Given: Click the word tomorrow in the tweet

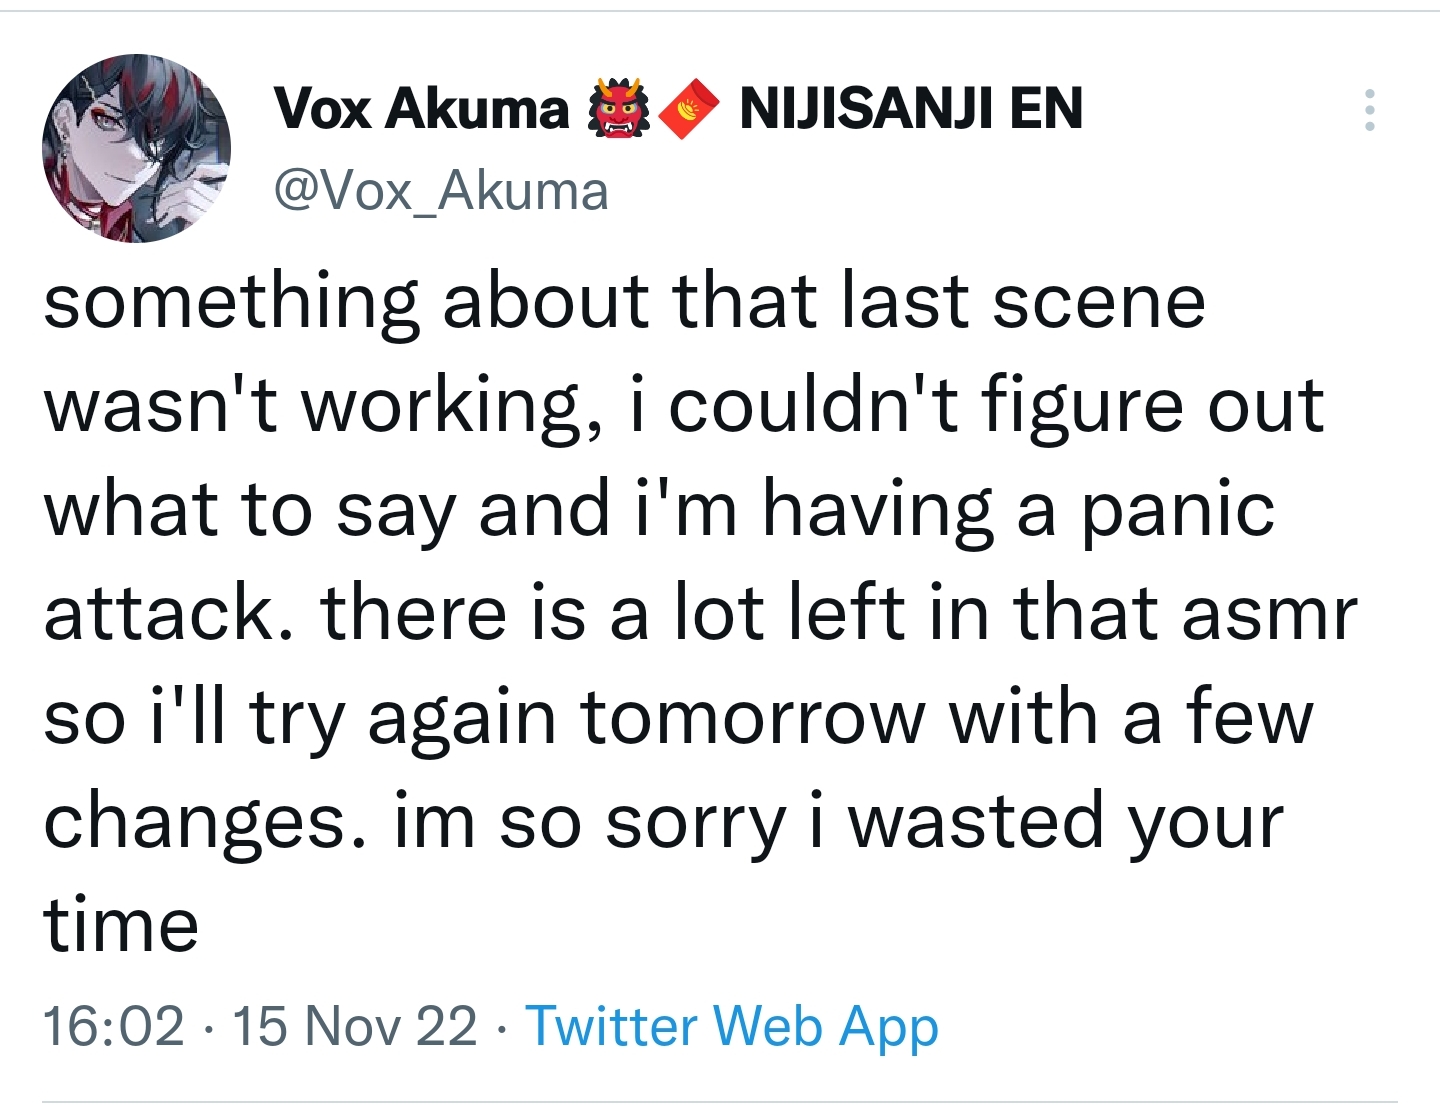Looking at the screenshot, I should [x=753, y=717].
